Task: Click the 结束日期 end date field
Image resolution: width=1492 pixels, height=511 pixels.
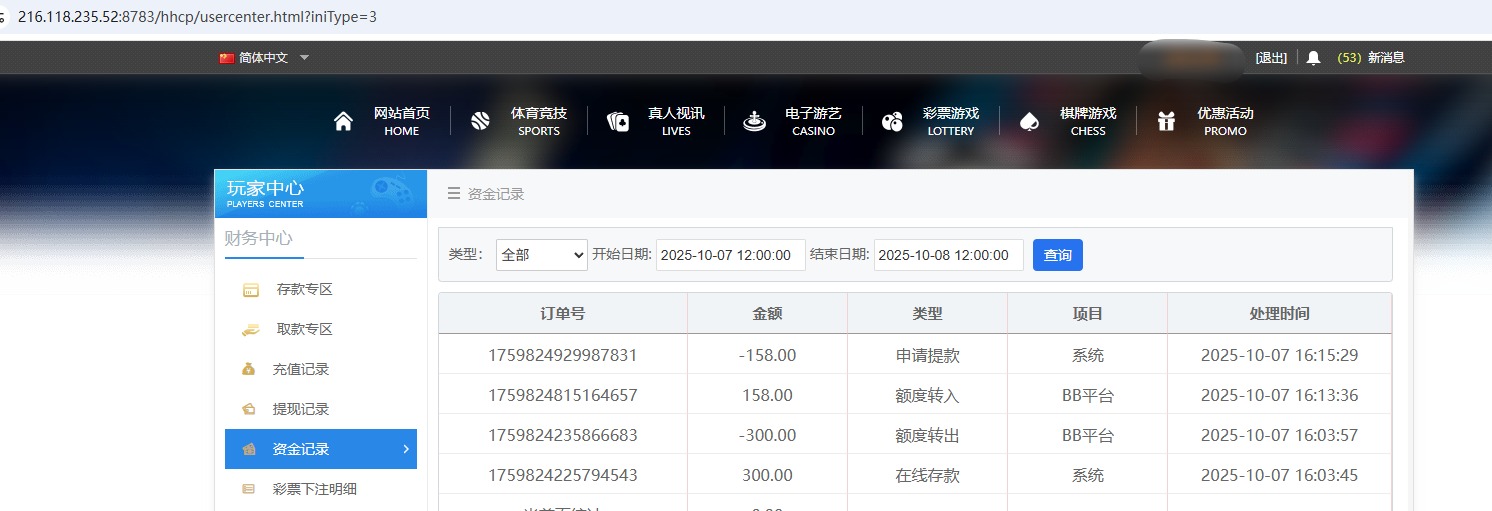Action: tap(948, 255)
